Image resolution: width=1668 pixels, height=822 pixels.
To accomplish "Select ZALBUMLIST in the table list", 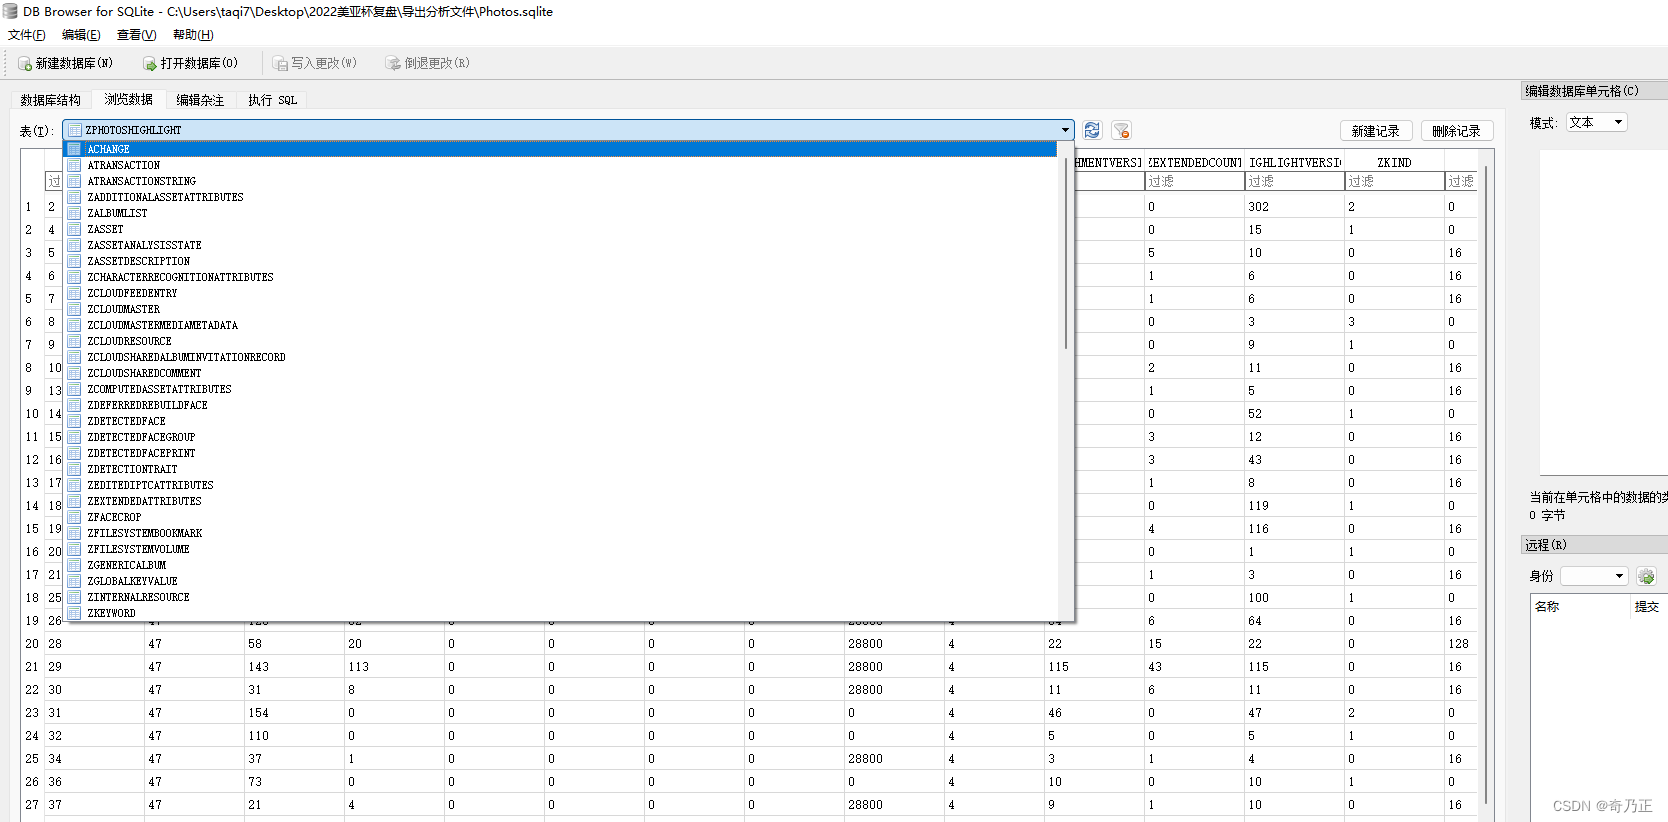I will [x=561, y=213].
